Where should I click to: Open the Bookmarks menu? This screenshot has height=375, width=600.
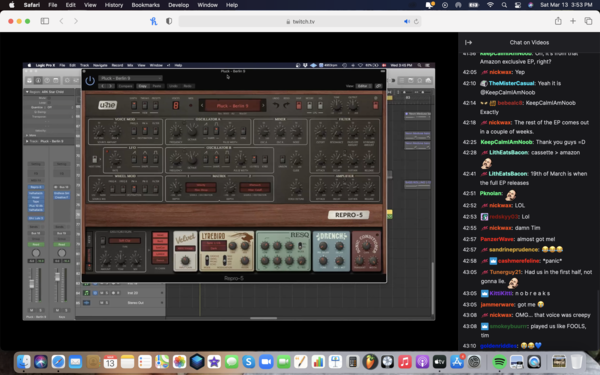[x=145, y=5]
